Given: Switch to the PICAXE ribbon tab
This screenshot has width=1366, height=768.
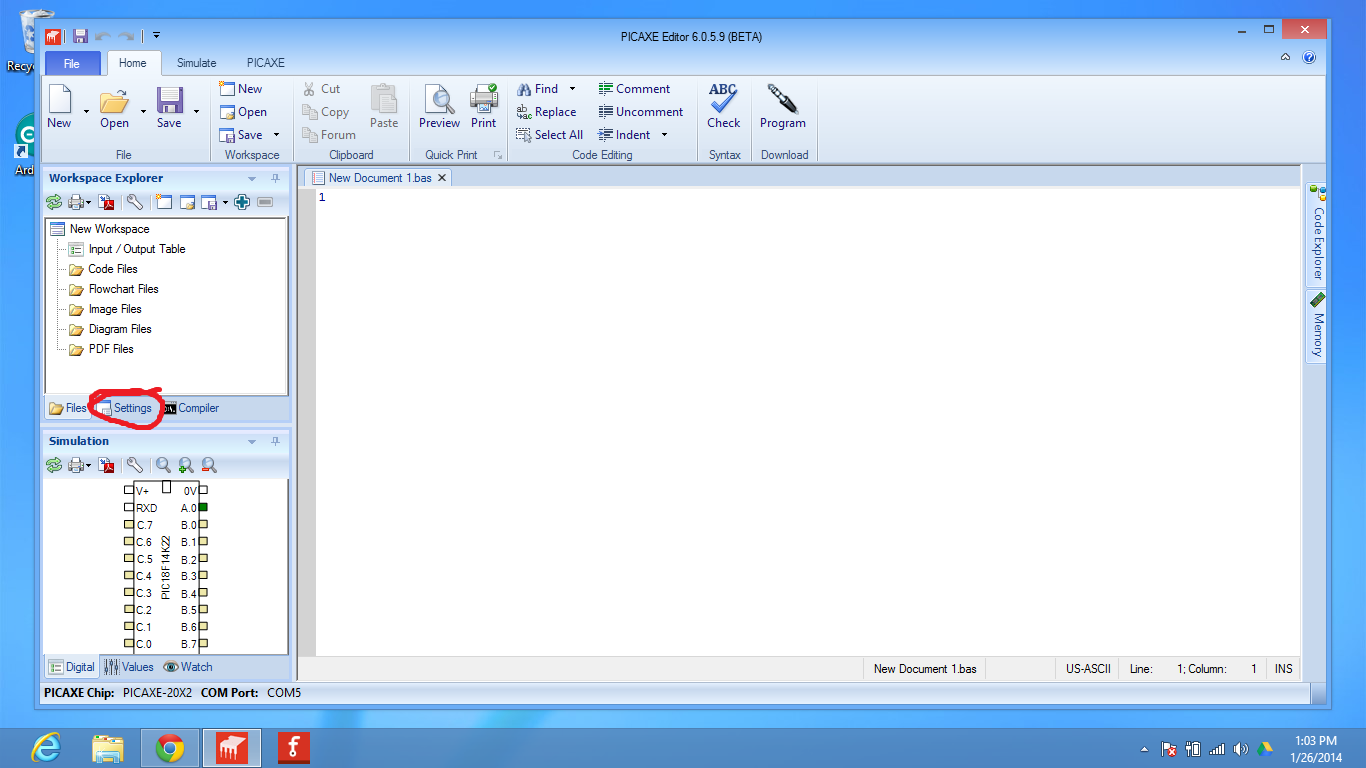Looking at the screenshot, I should tap(264, 62).
